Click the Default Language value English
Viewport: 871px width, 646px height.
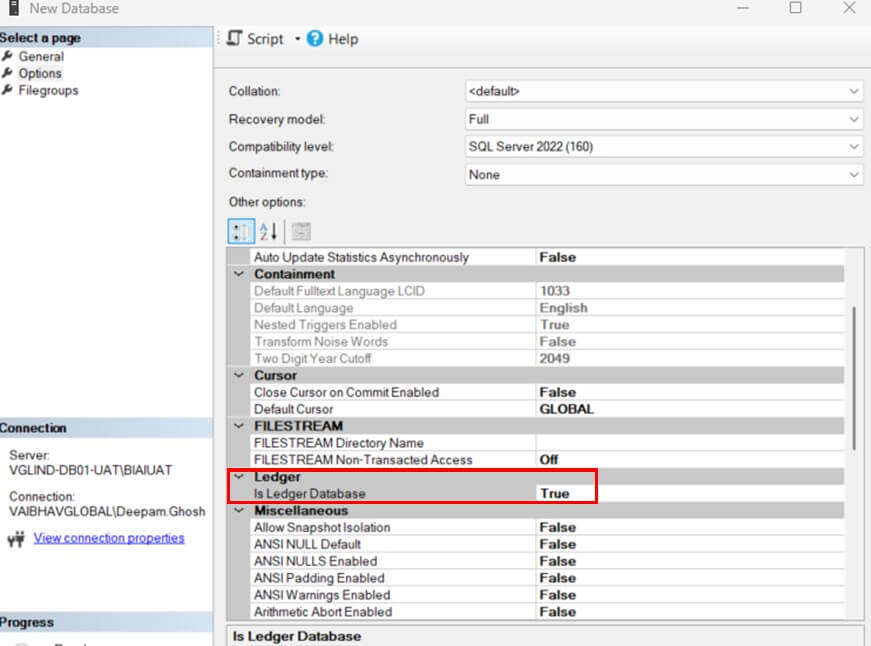(x=563, y=308)
